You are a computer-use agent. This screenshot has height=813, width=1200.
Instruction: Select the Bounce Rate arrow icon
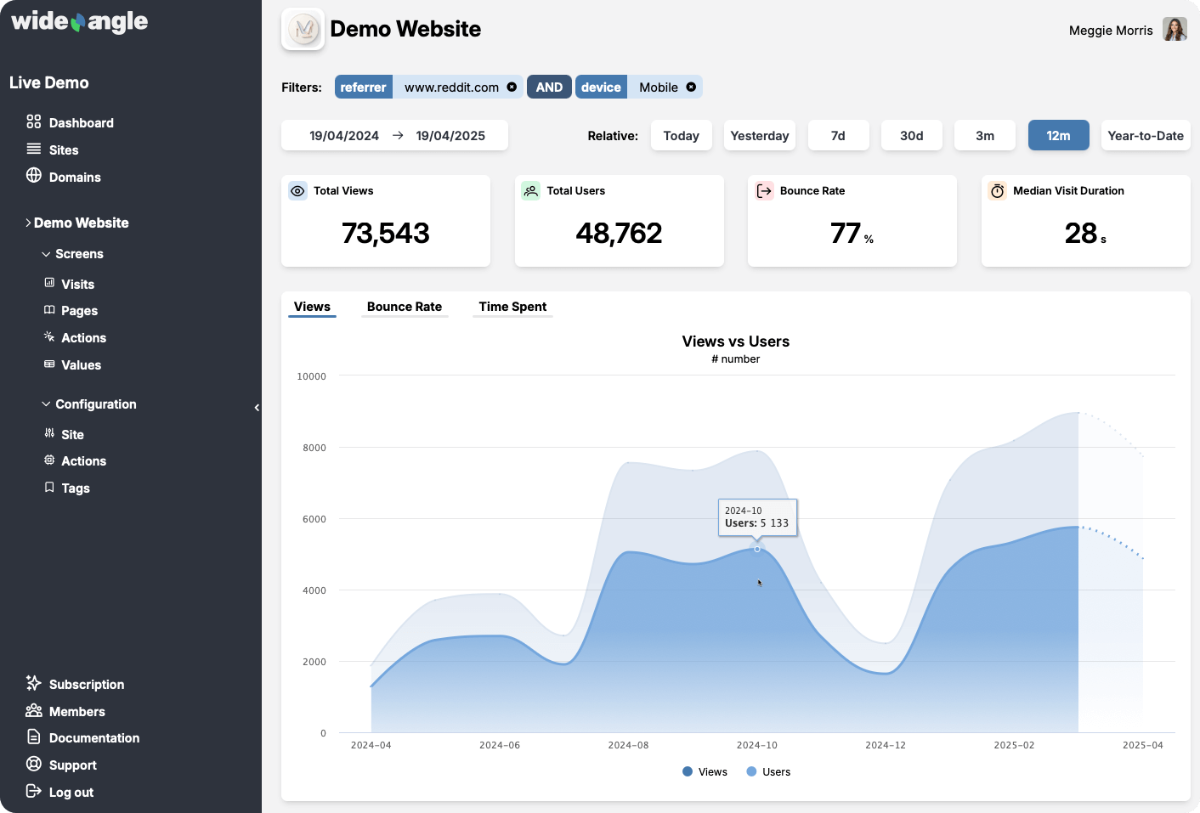764,190
